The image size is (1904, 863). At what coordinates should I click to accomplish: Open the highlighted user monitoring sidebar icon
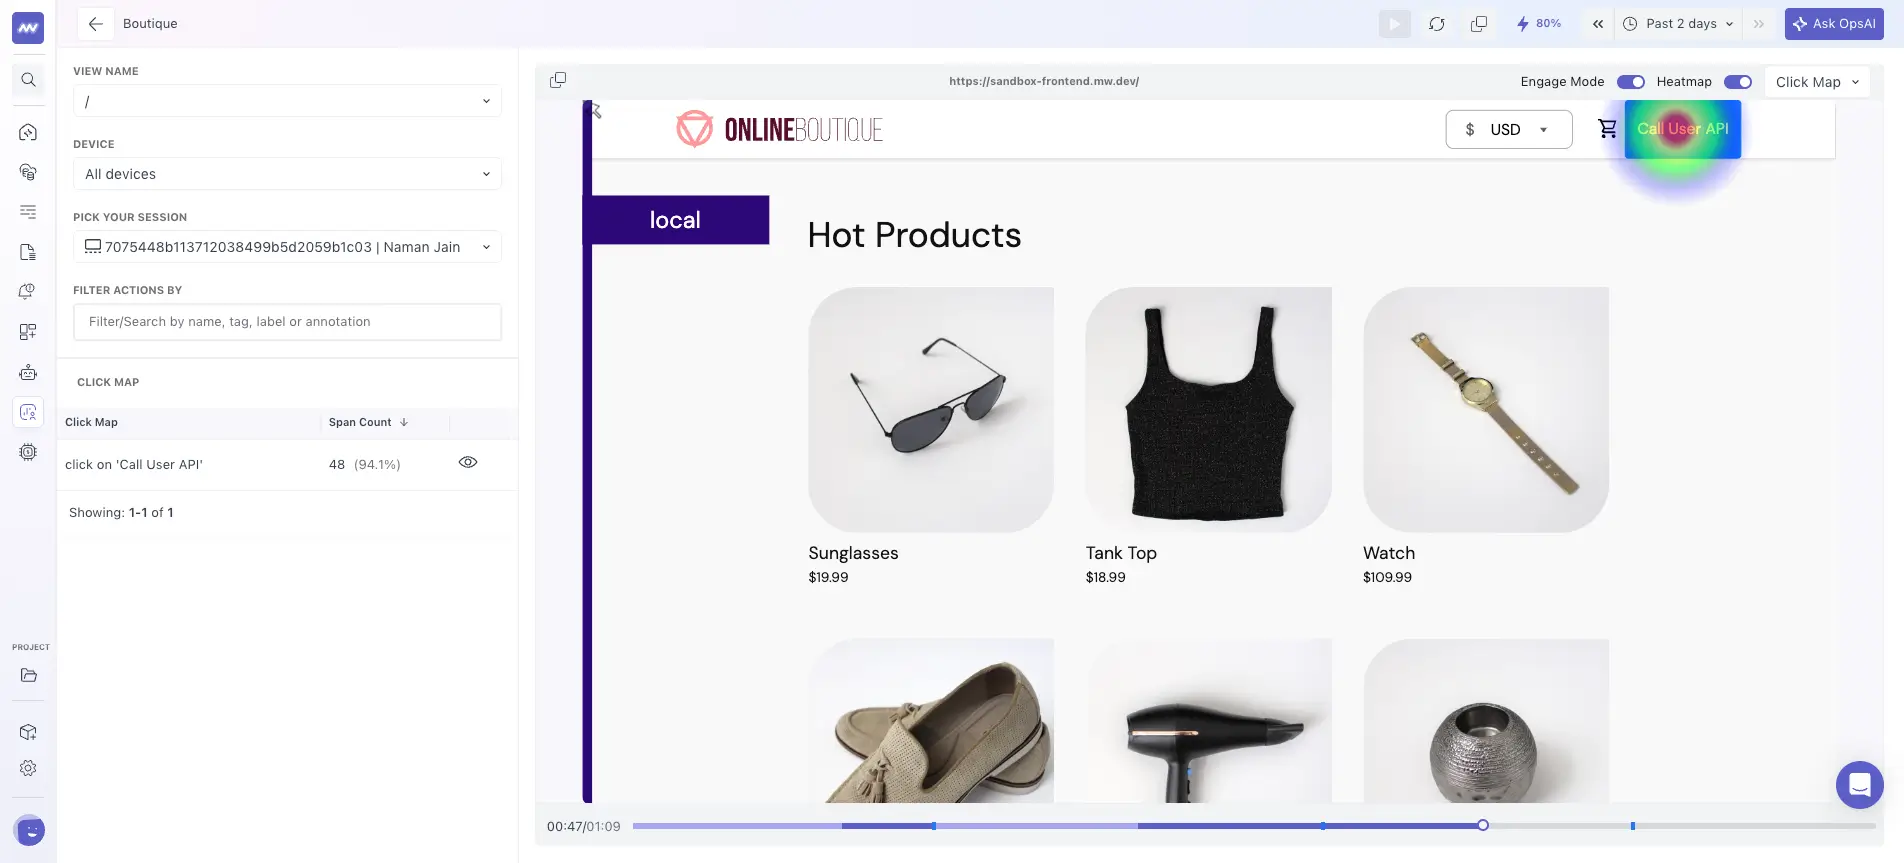coord(28,412)
